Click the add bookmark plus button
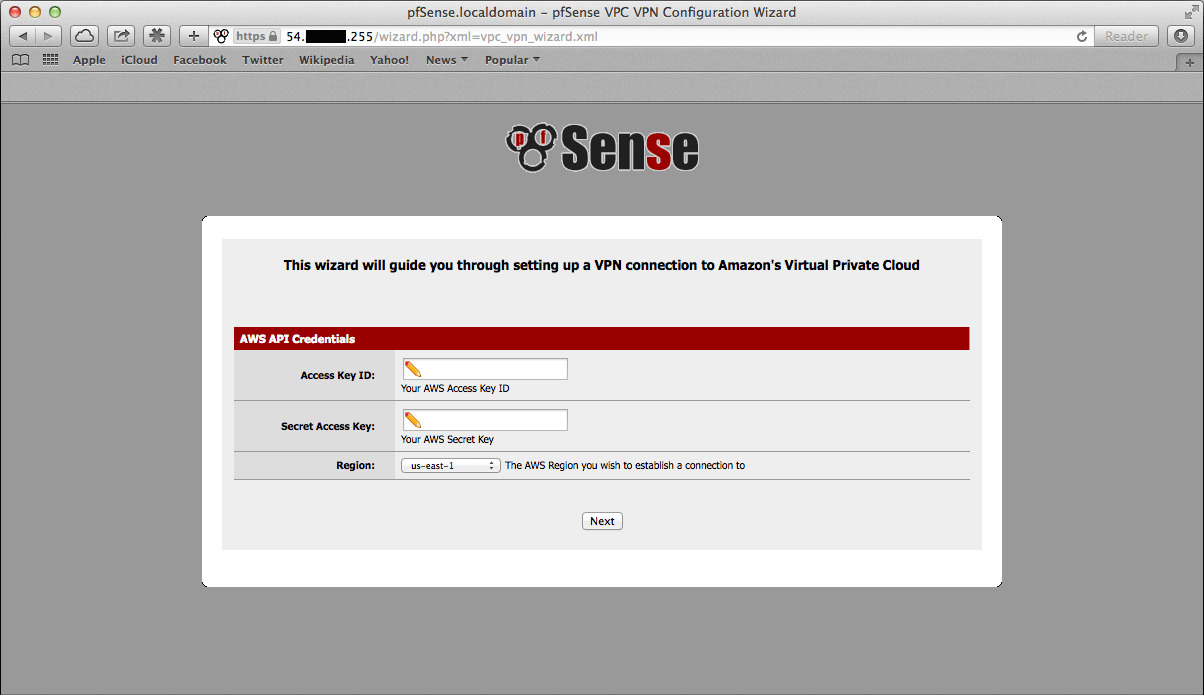The image size is (1204, 695). tap(194, 36)
